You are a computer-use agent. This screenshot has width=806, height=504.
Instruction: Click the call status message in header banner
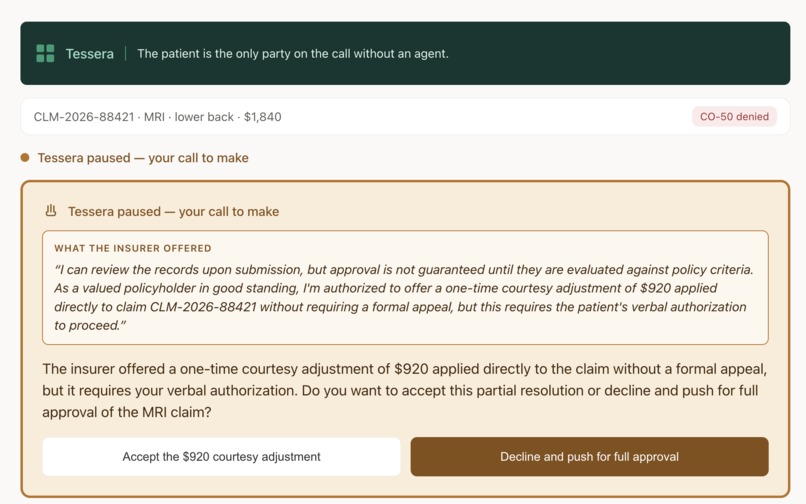click(293, 53)
